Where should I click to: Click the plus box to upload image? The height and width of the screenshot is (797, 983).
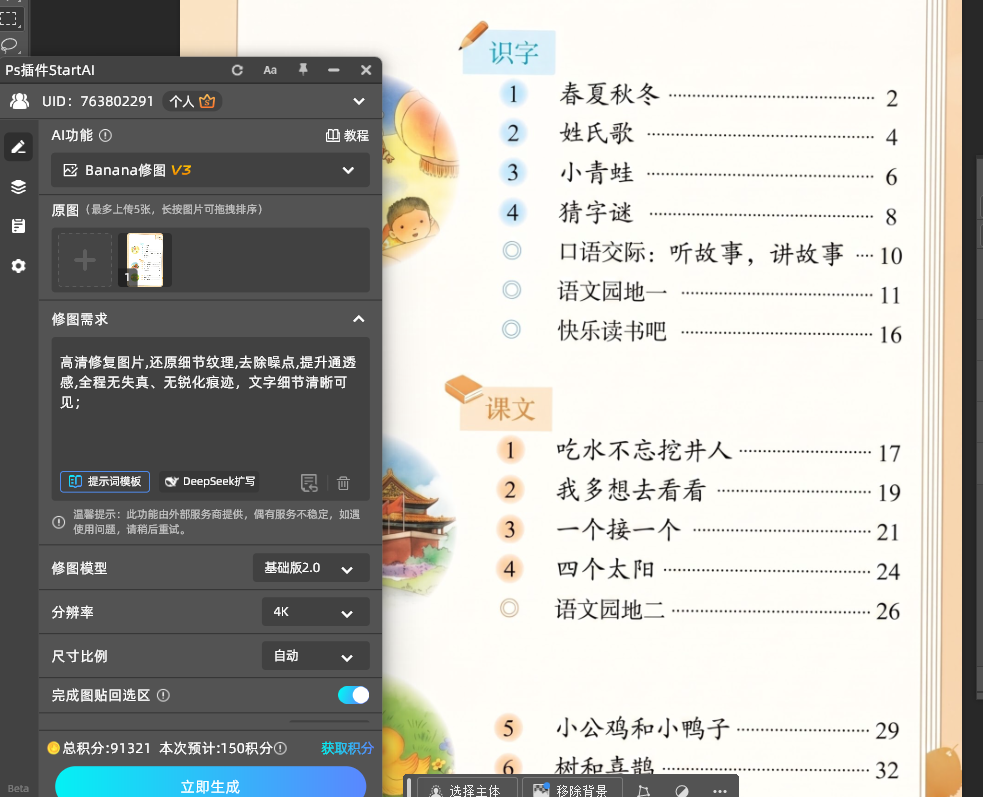(x=85, y=260)
